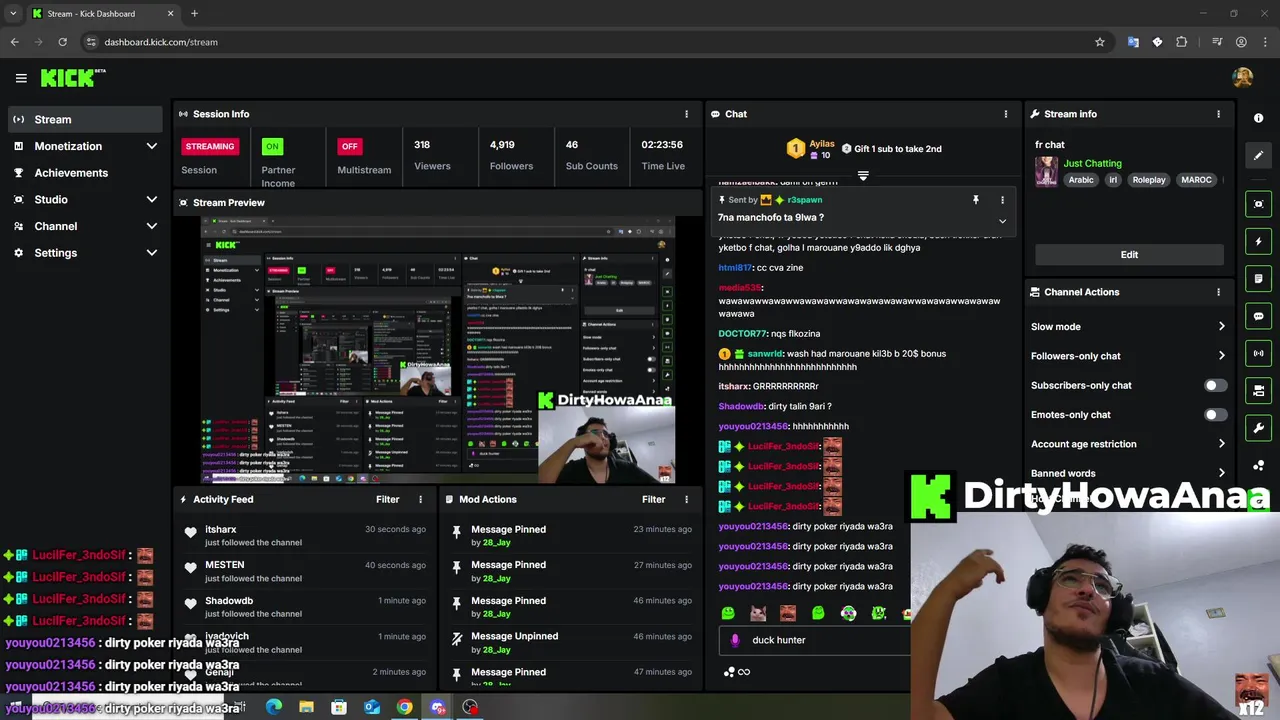Click the MAROC stream tag

(1196, 180)
